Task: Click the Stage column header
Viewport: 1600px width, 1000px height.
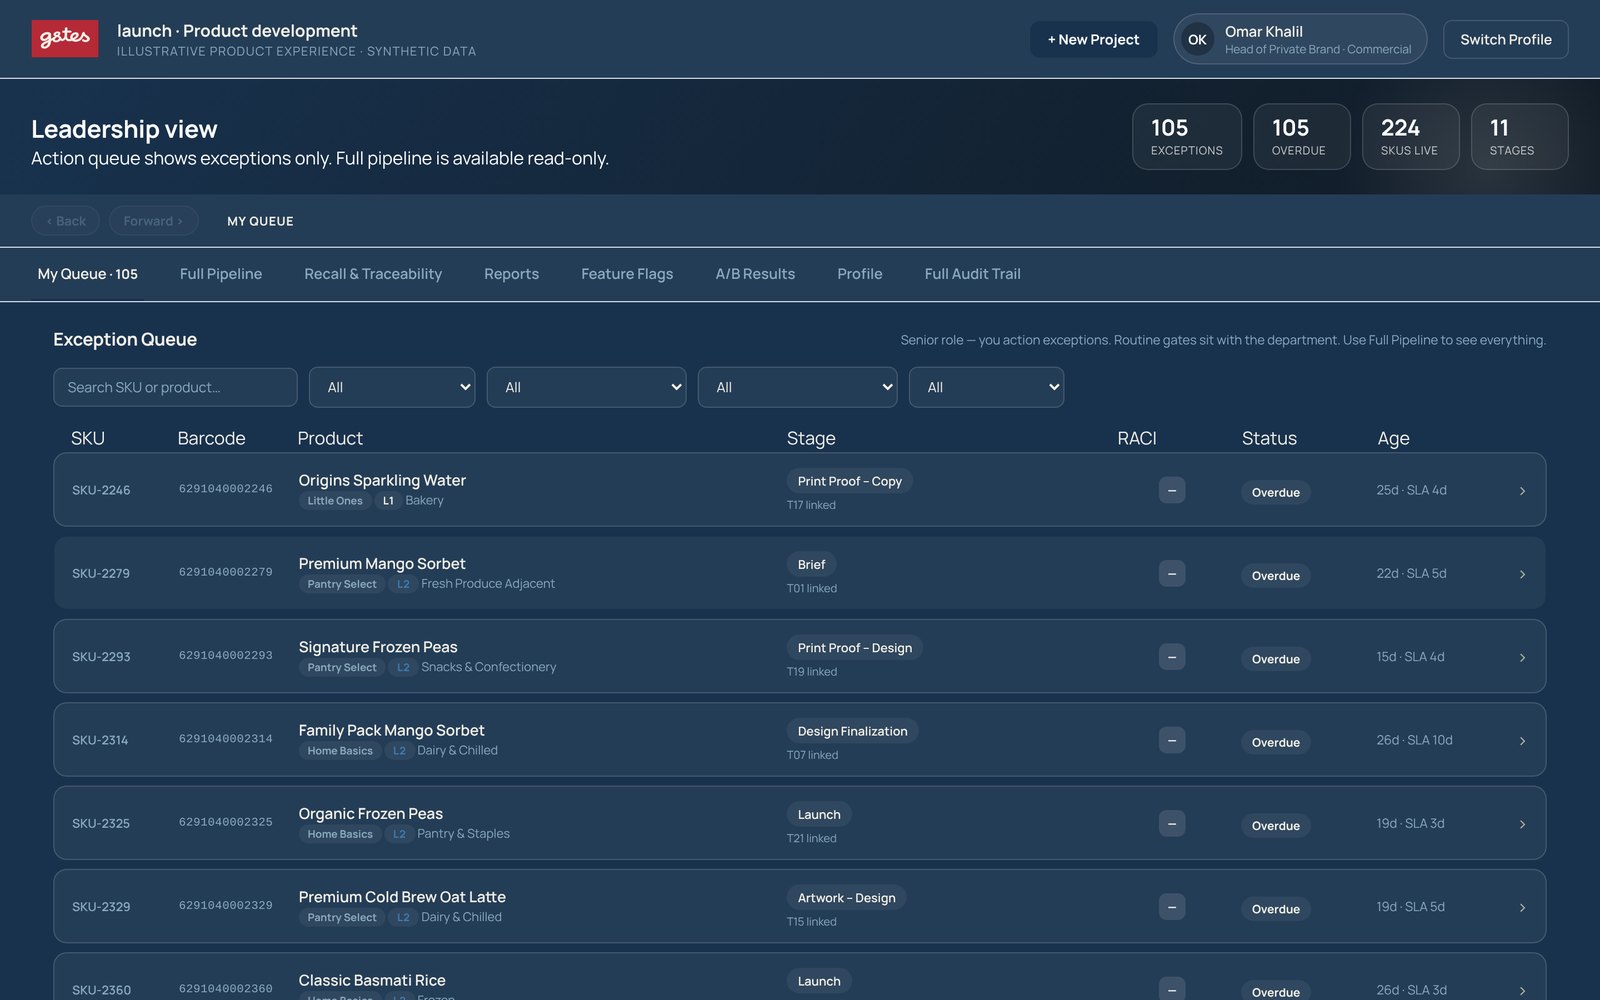Action: click(811, 438)
